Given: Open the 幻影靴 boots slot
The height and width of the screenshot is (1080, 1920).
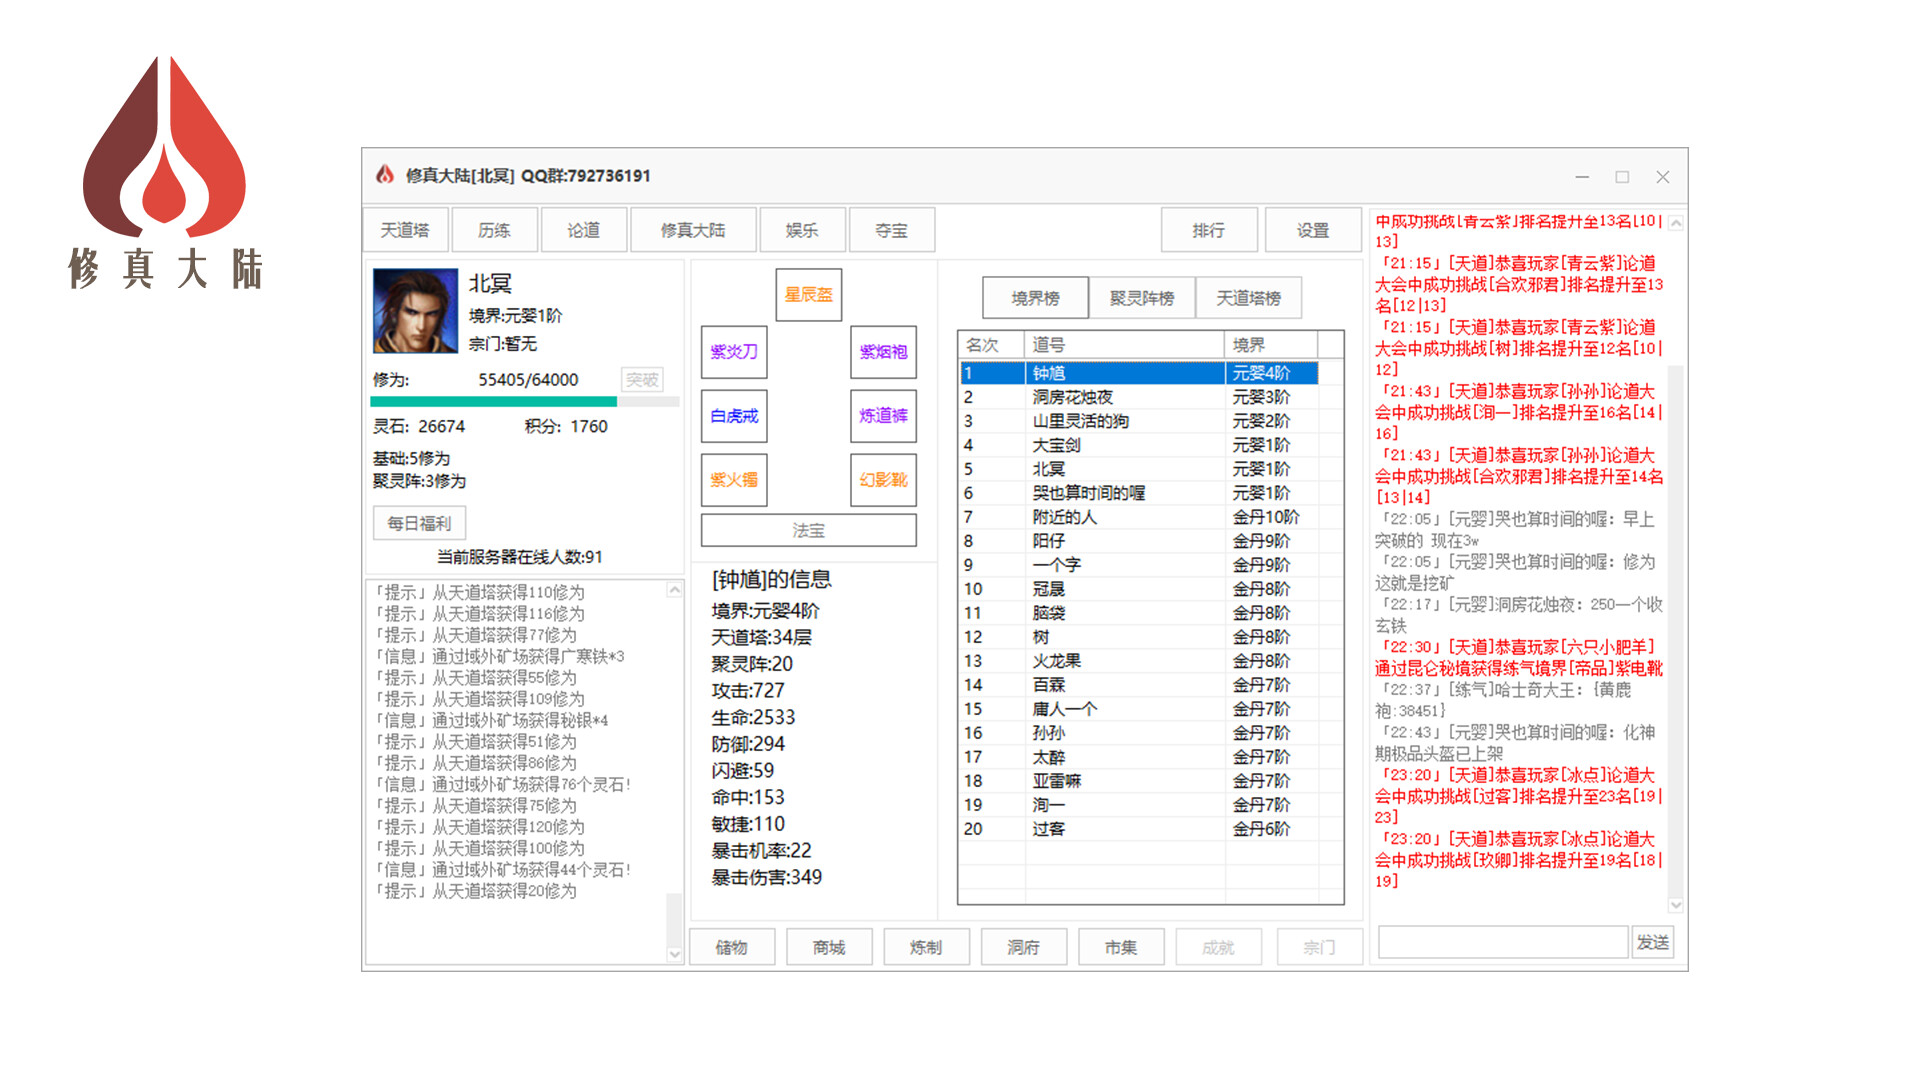Looking at the screenshot, I should [x=884, y=480].
